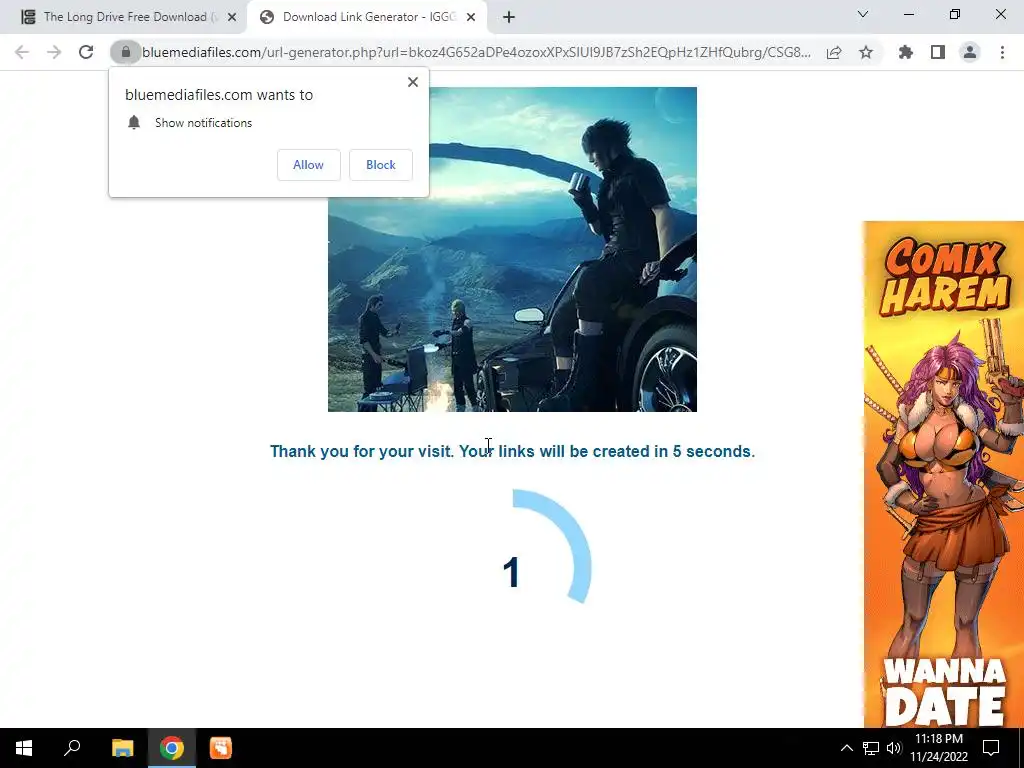The image size is (1024, 768).
Task: Open File Explorer from the taskbar
Action: [x=122, y=748]
